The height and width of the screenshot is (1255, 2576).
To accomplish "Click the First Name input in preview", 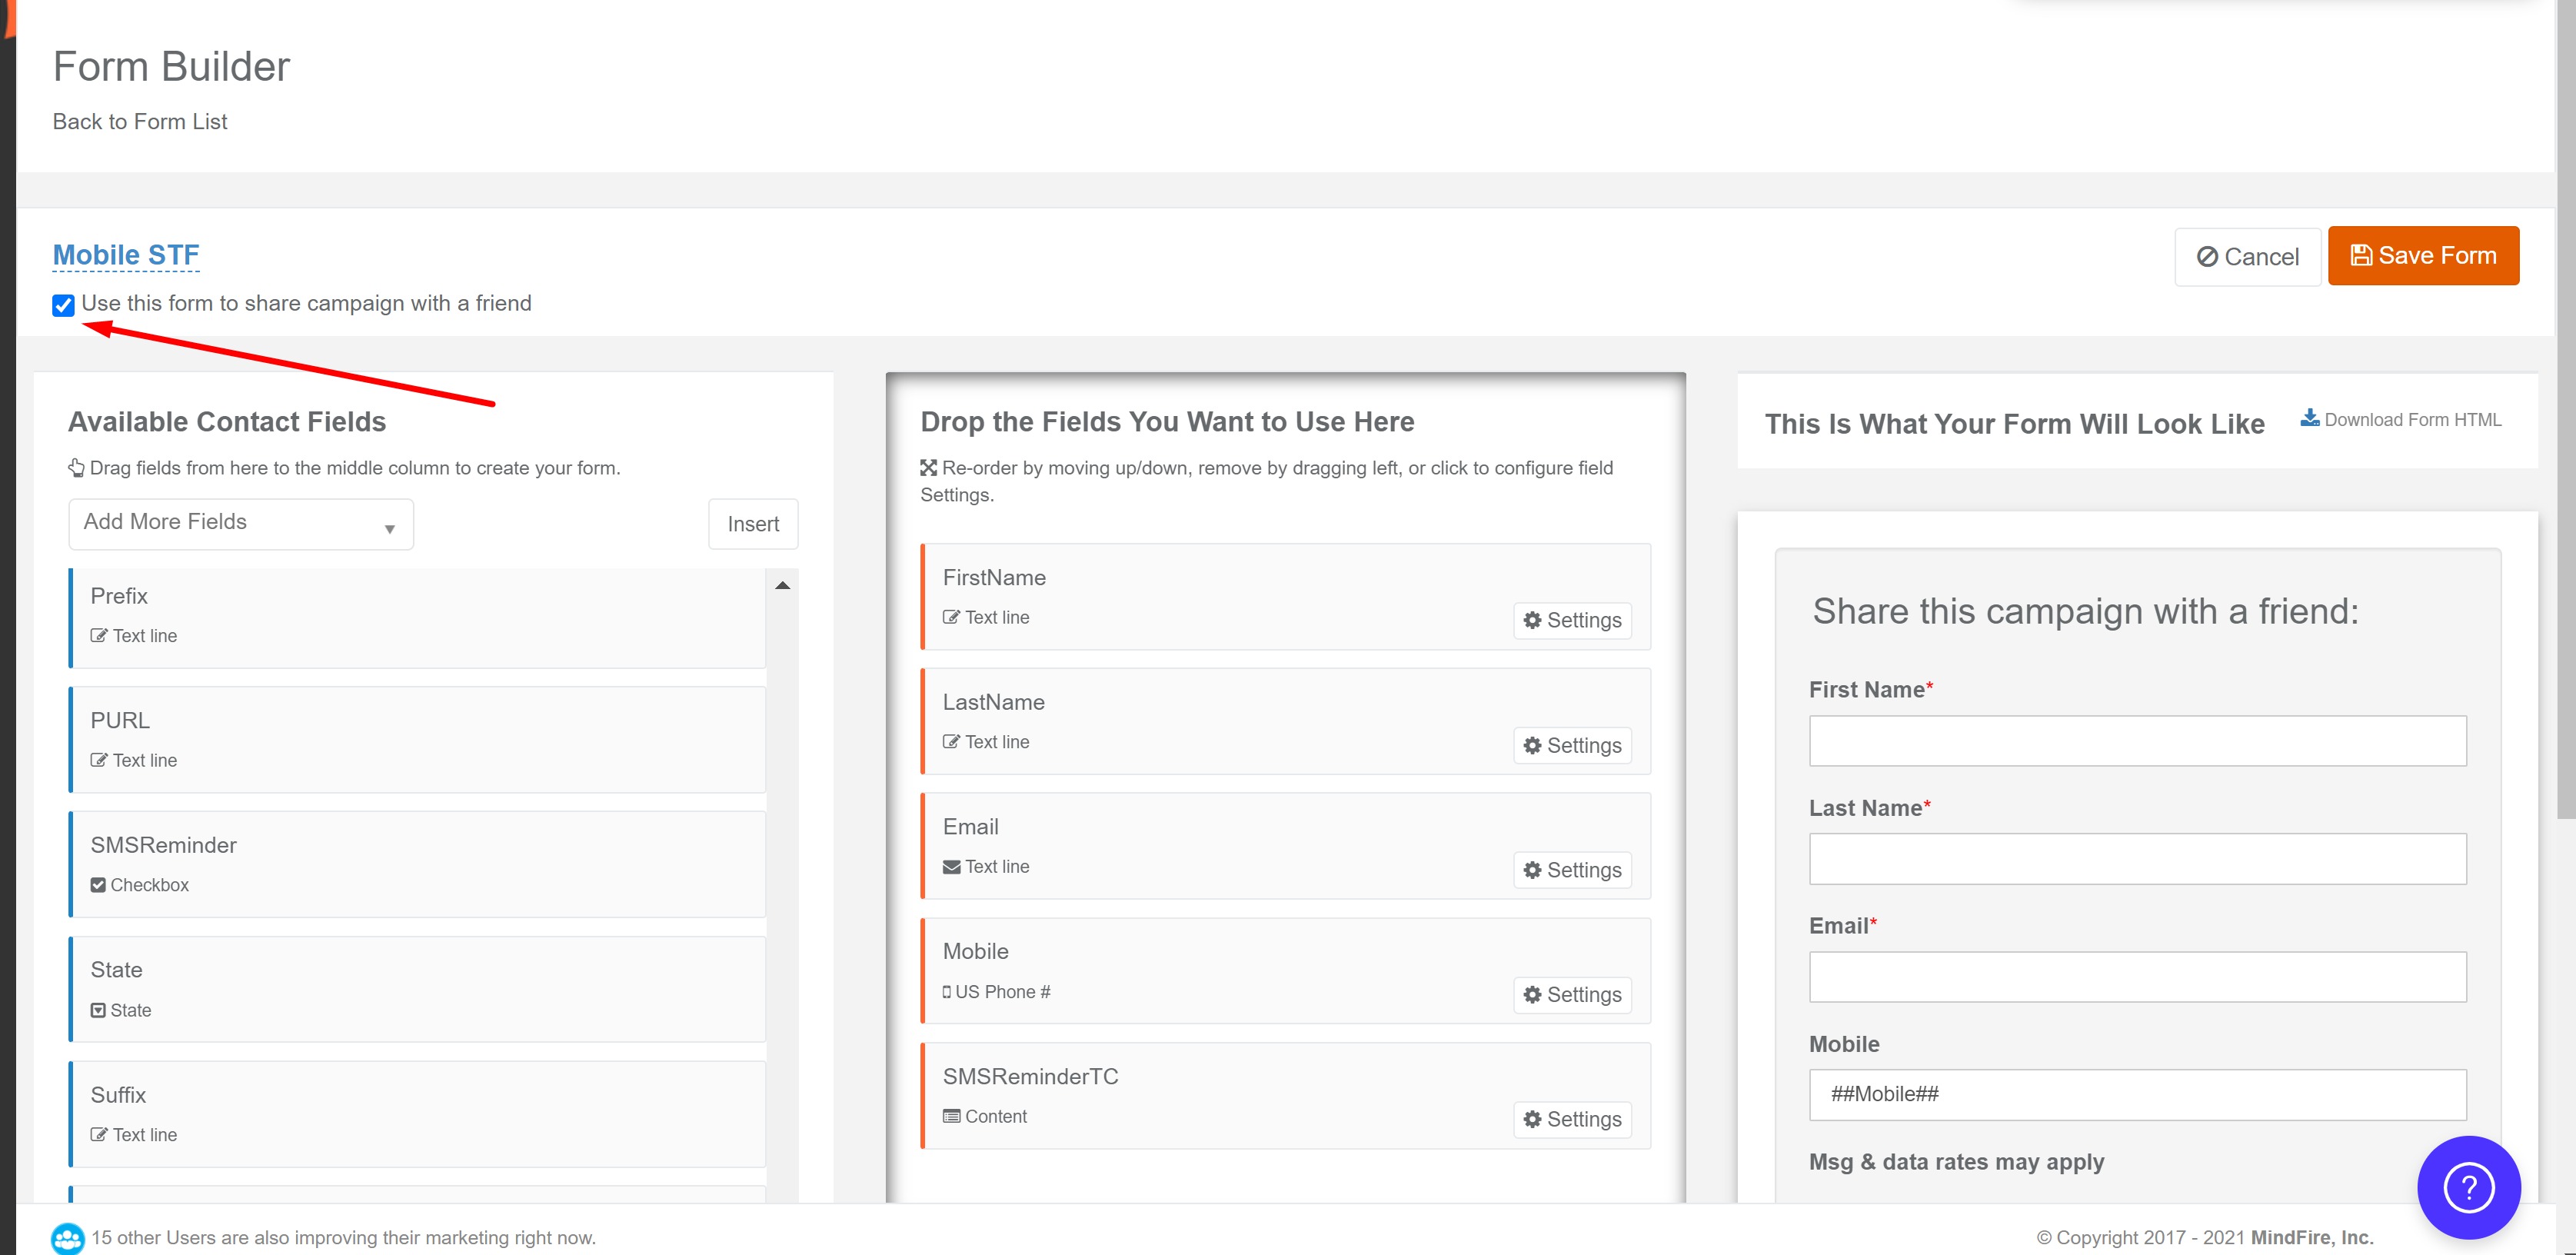I will (x=2137, y=741).
